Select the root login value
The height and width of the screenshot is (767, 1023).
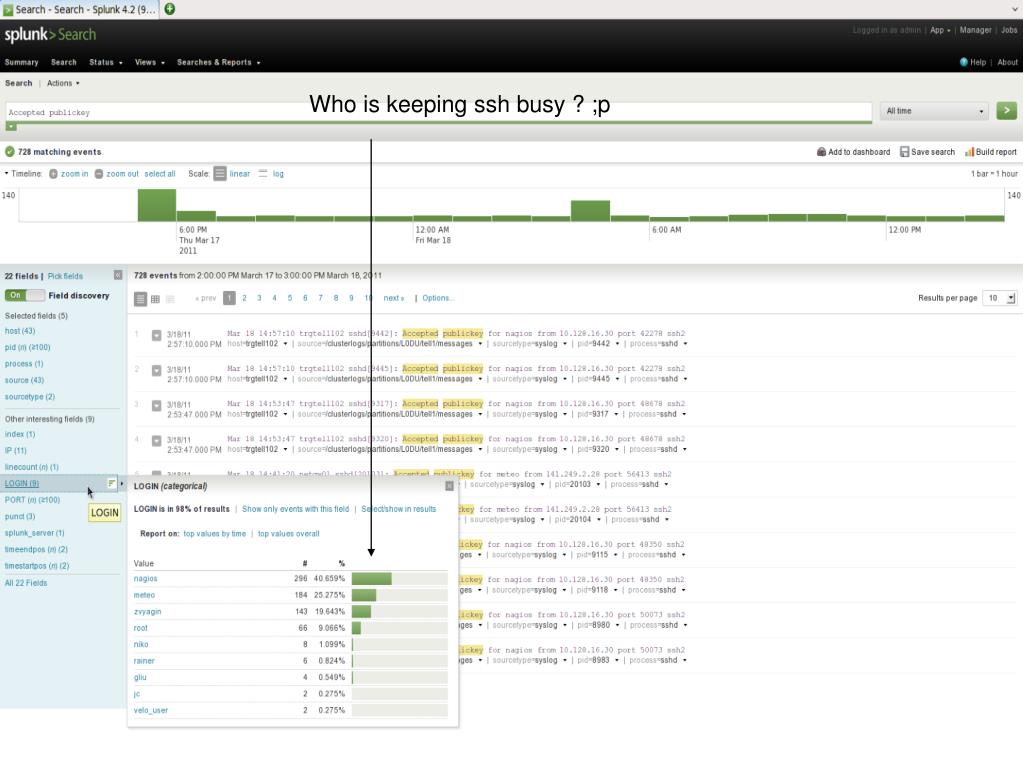140,628
